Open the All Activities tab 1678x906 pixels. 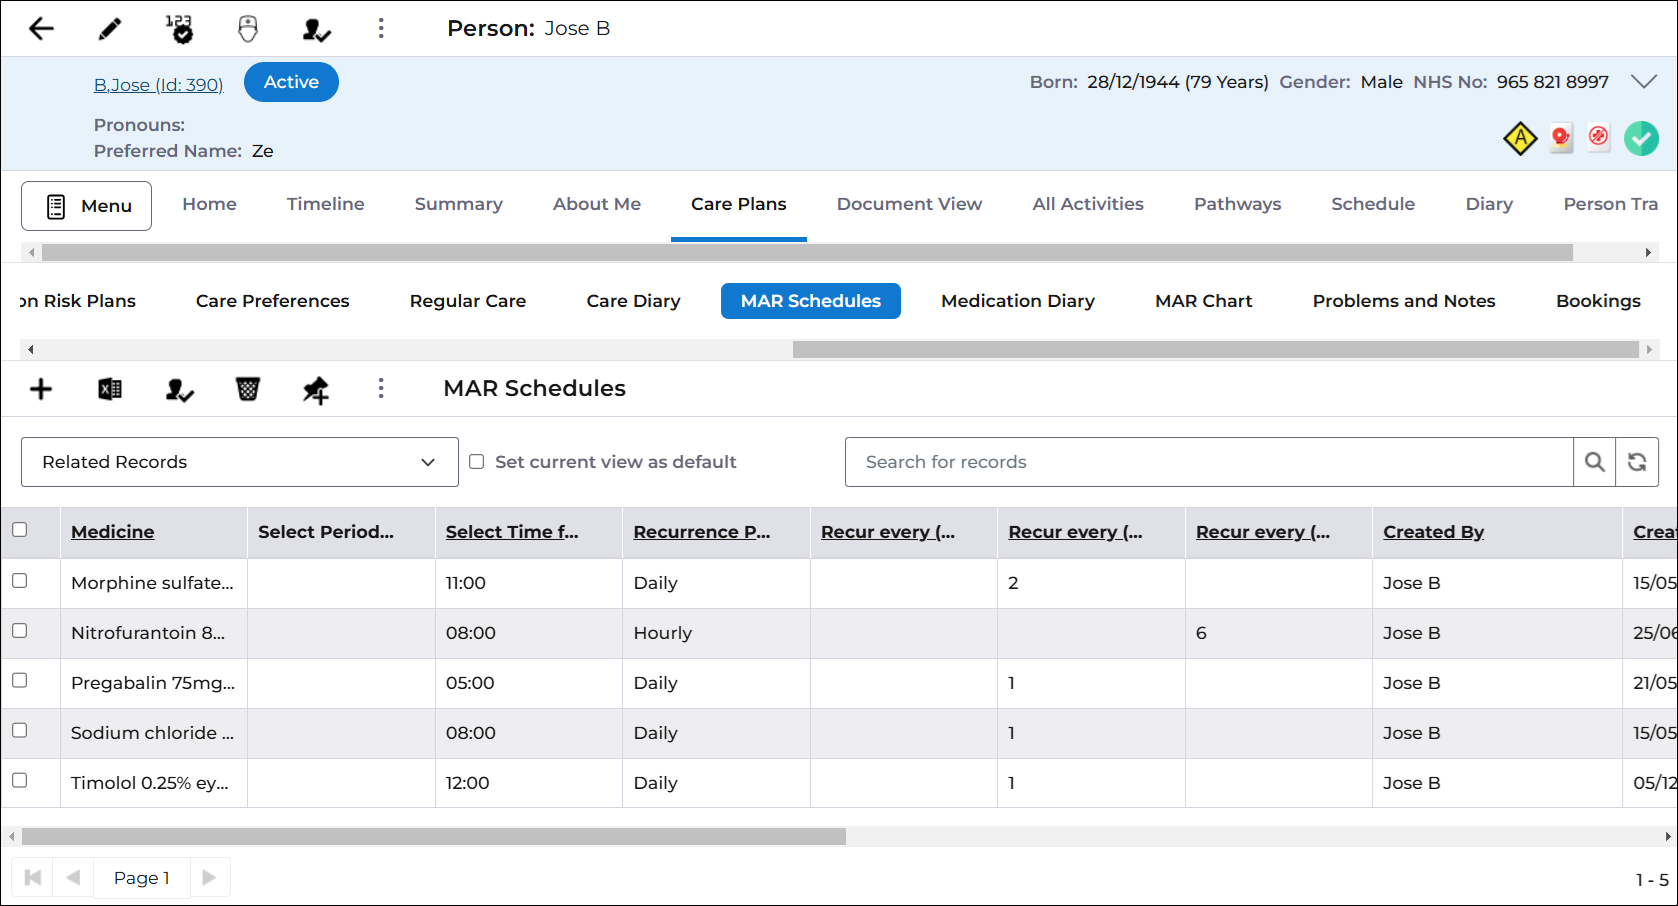click(x=1088, y=204)
